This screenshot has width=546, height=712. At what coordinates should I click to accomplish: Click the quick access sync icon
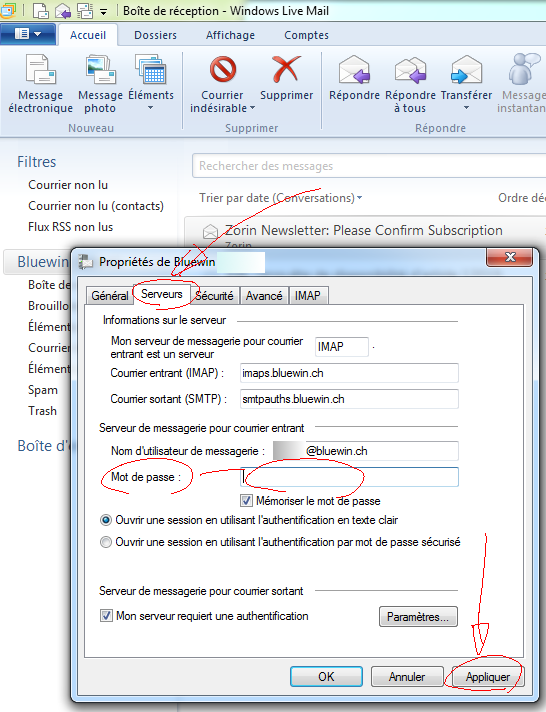[84, 10]
